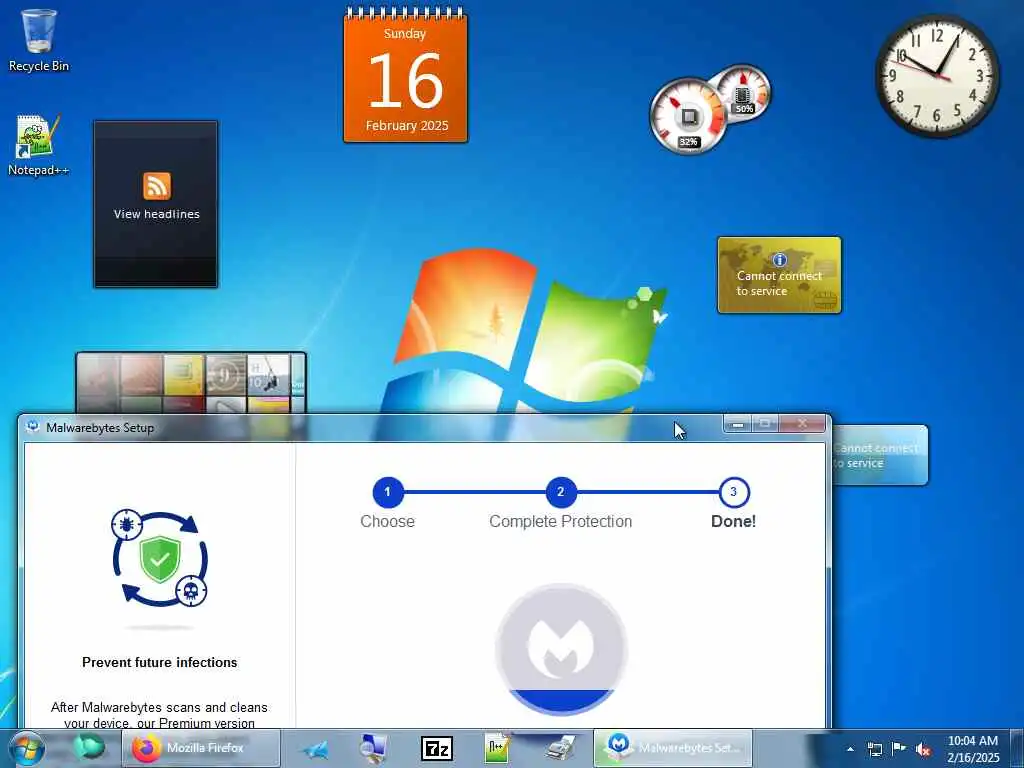Click the network tray icon
1024x768 pixels.
(x=874, y=749)
